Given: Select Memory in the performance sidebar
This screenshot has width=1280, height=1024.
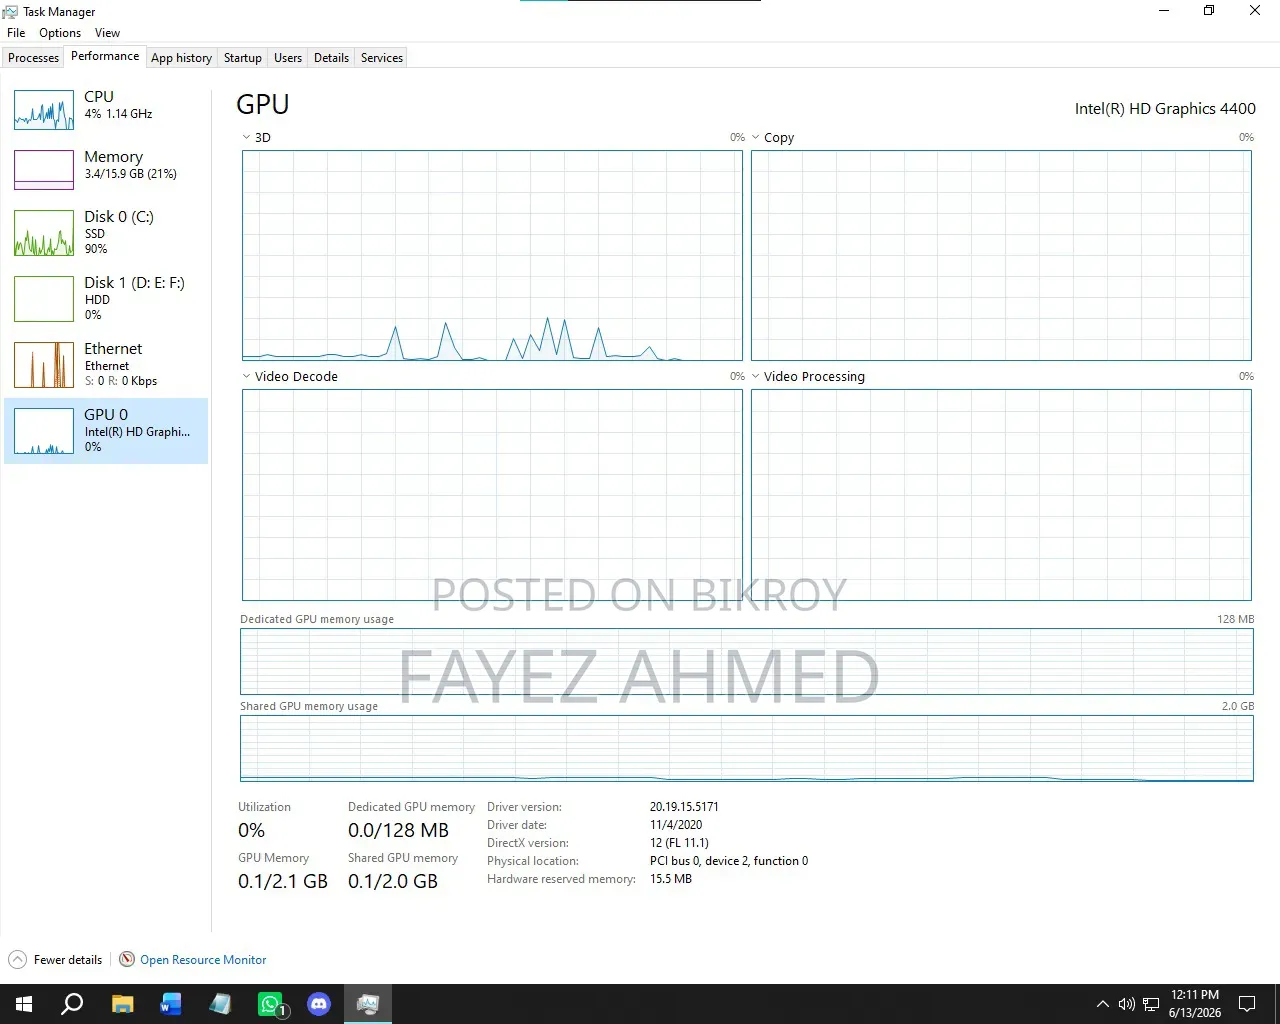Looking at the screenshot, I should (x=106, y=170).
